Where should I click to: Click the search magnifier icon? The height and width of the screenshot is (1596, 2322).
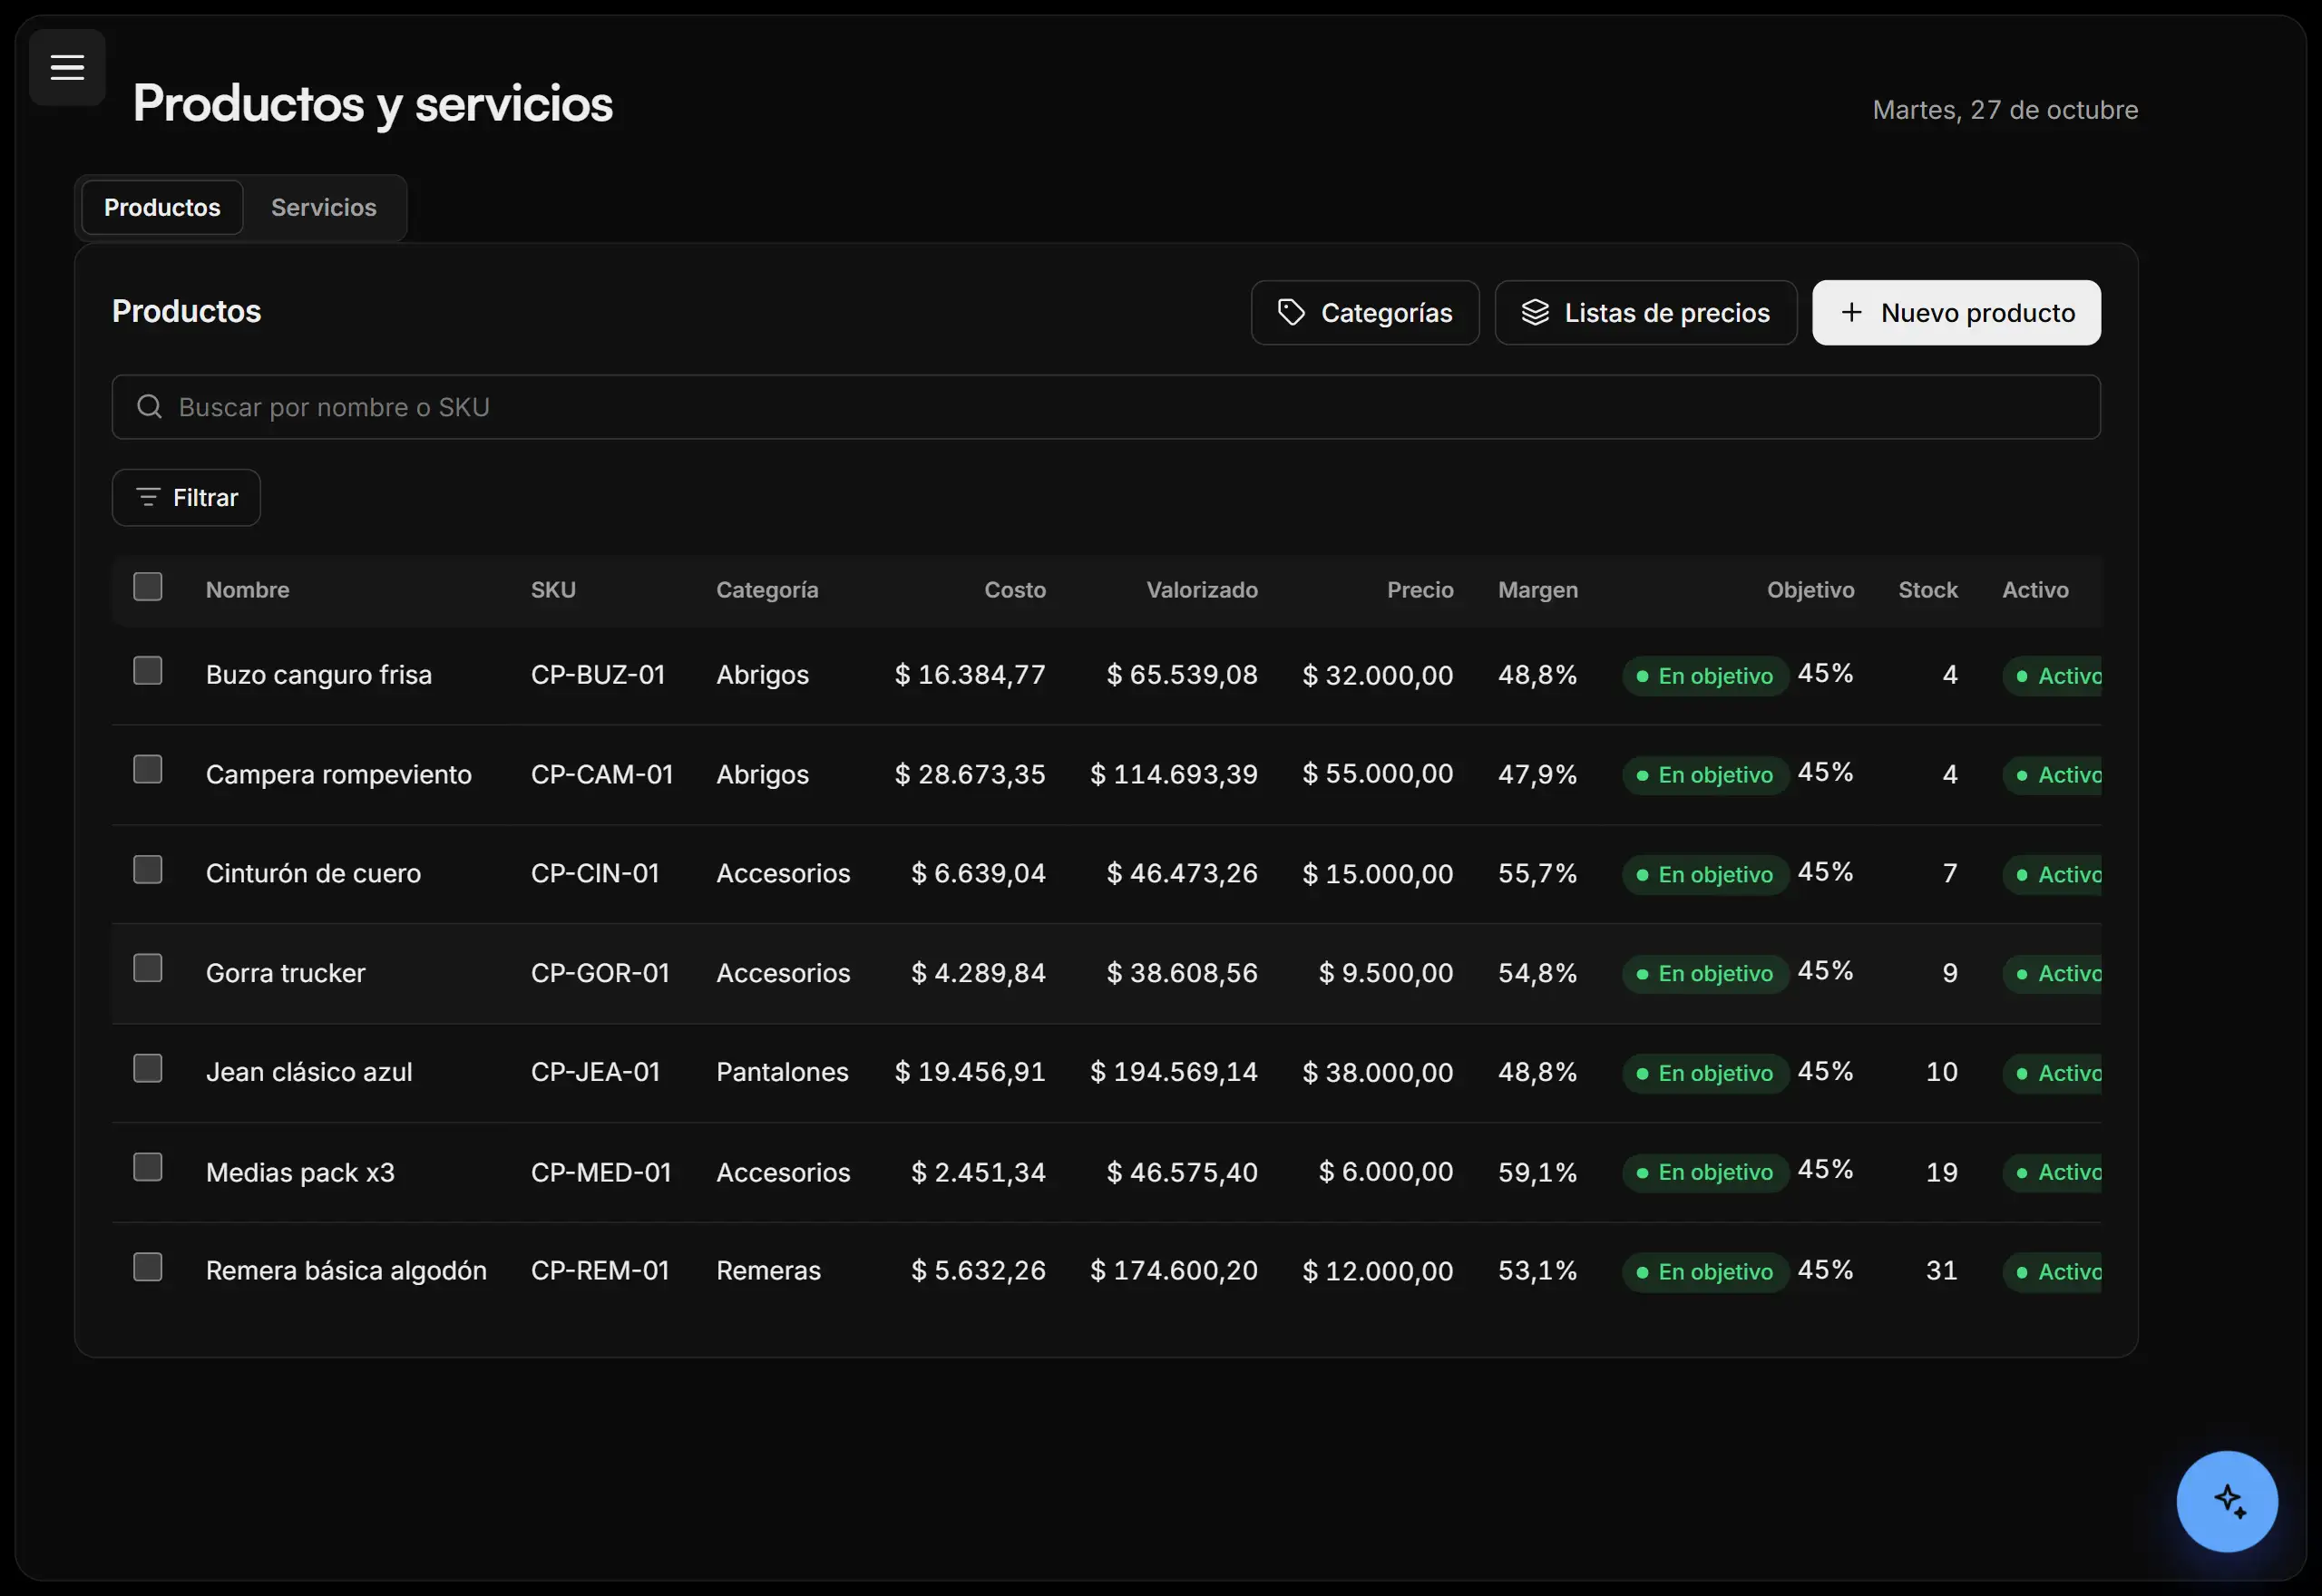point(149,407)
